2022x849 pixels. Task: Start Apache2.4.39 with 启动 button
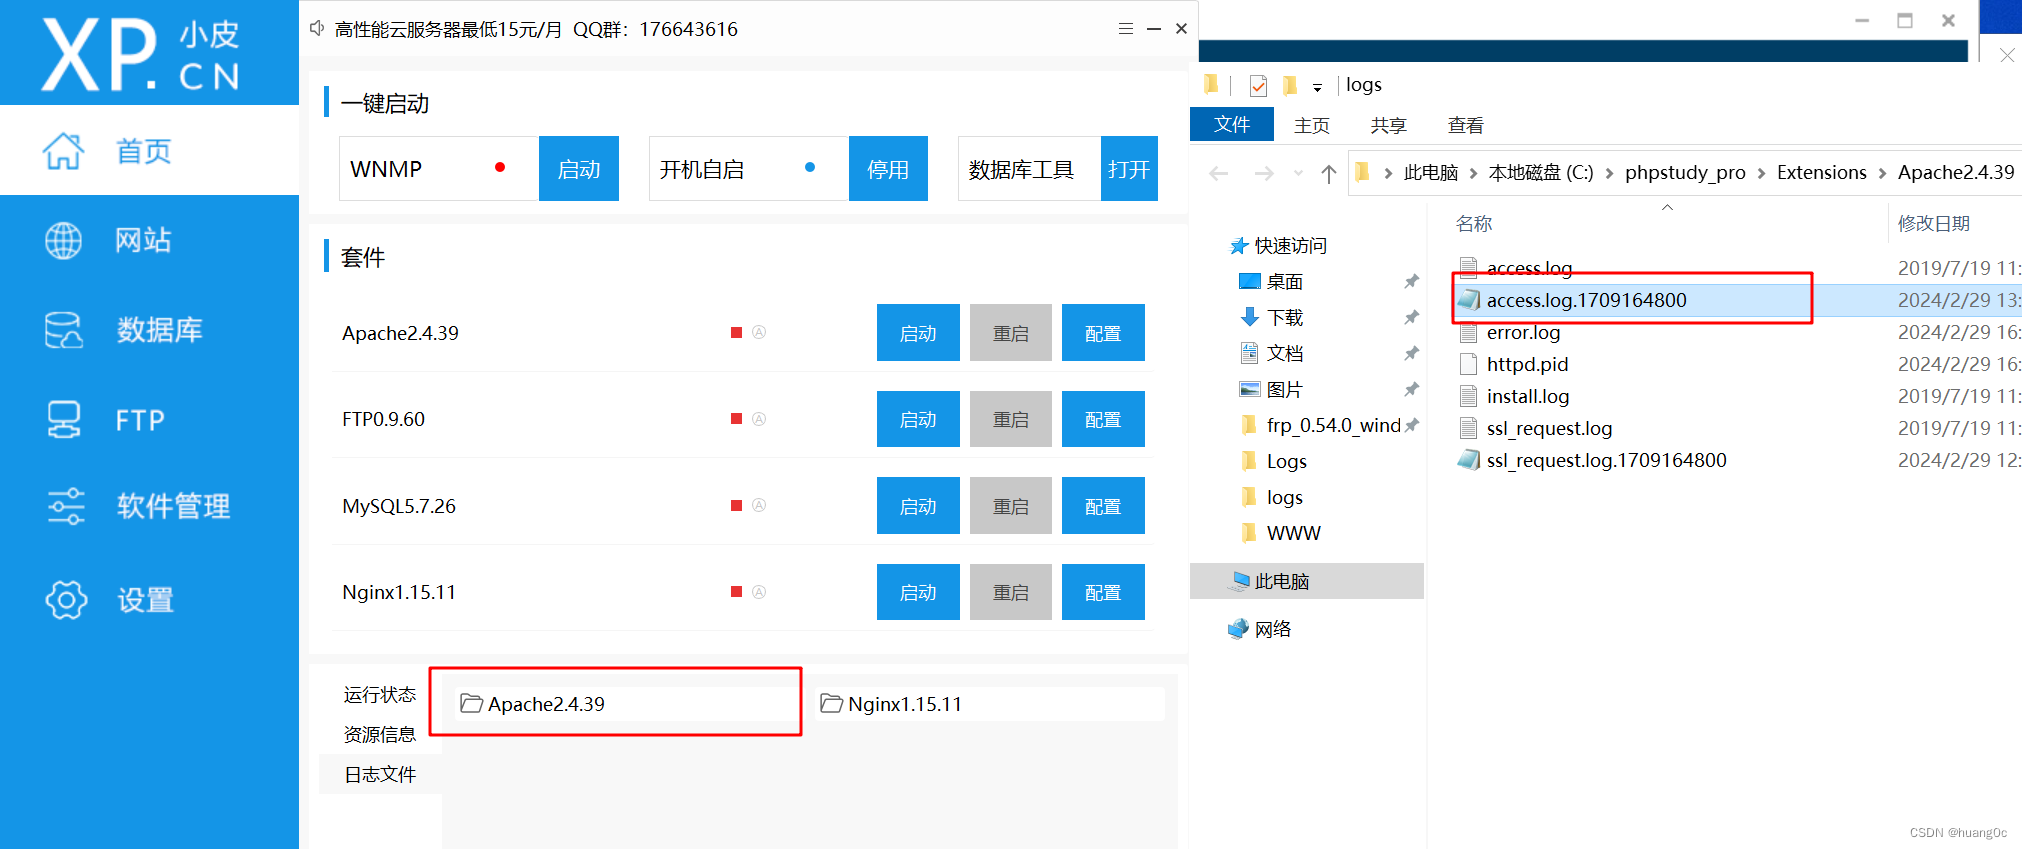pos(918,333)
